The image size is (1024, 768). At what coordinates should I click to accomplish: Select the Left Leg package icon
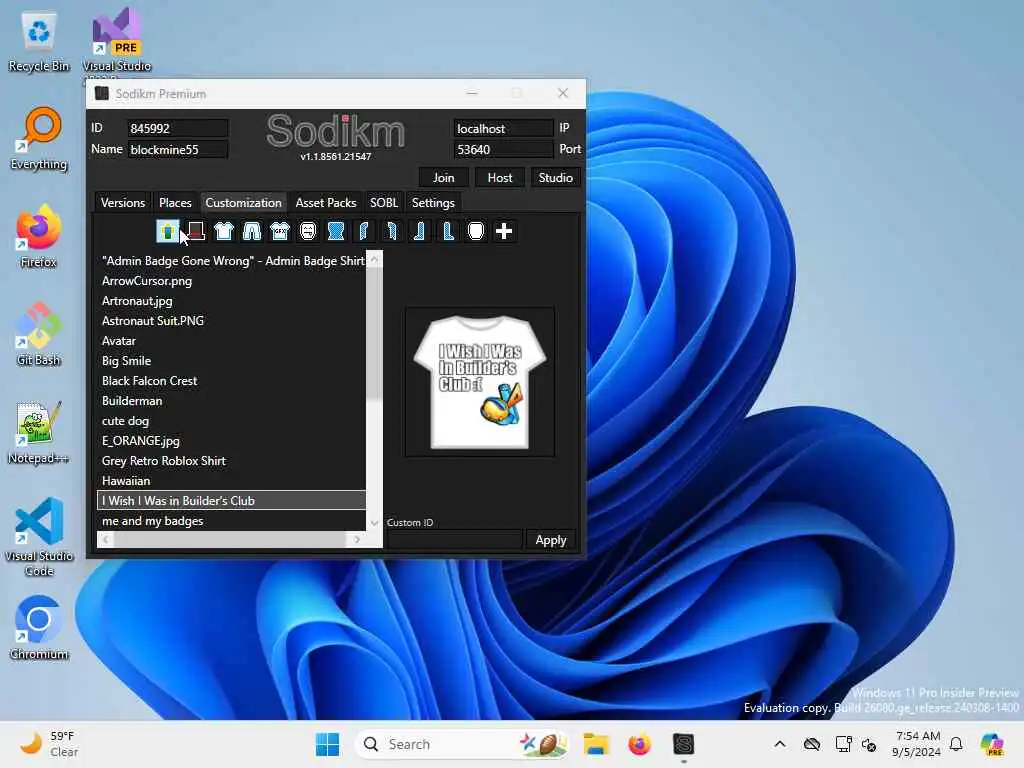coord(420,231)
